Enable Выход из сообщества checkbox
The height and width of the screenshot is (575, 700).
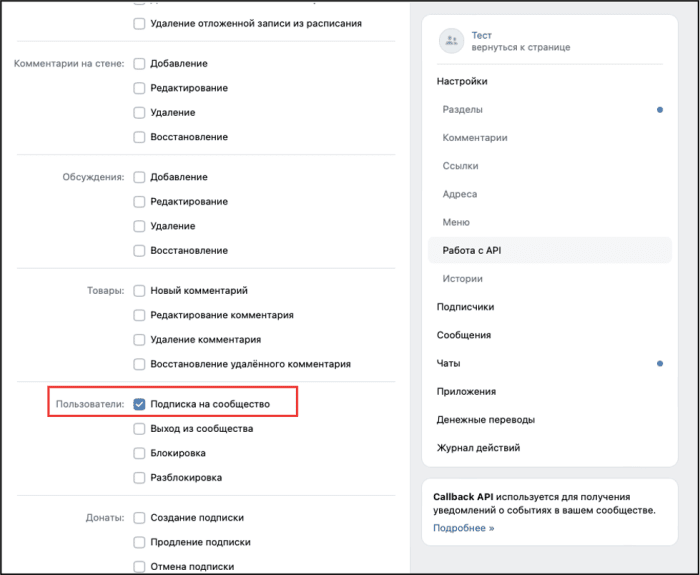click(139, 429)
